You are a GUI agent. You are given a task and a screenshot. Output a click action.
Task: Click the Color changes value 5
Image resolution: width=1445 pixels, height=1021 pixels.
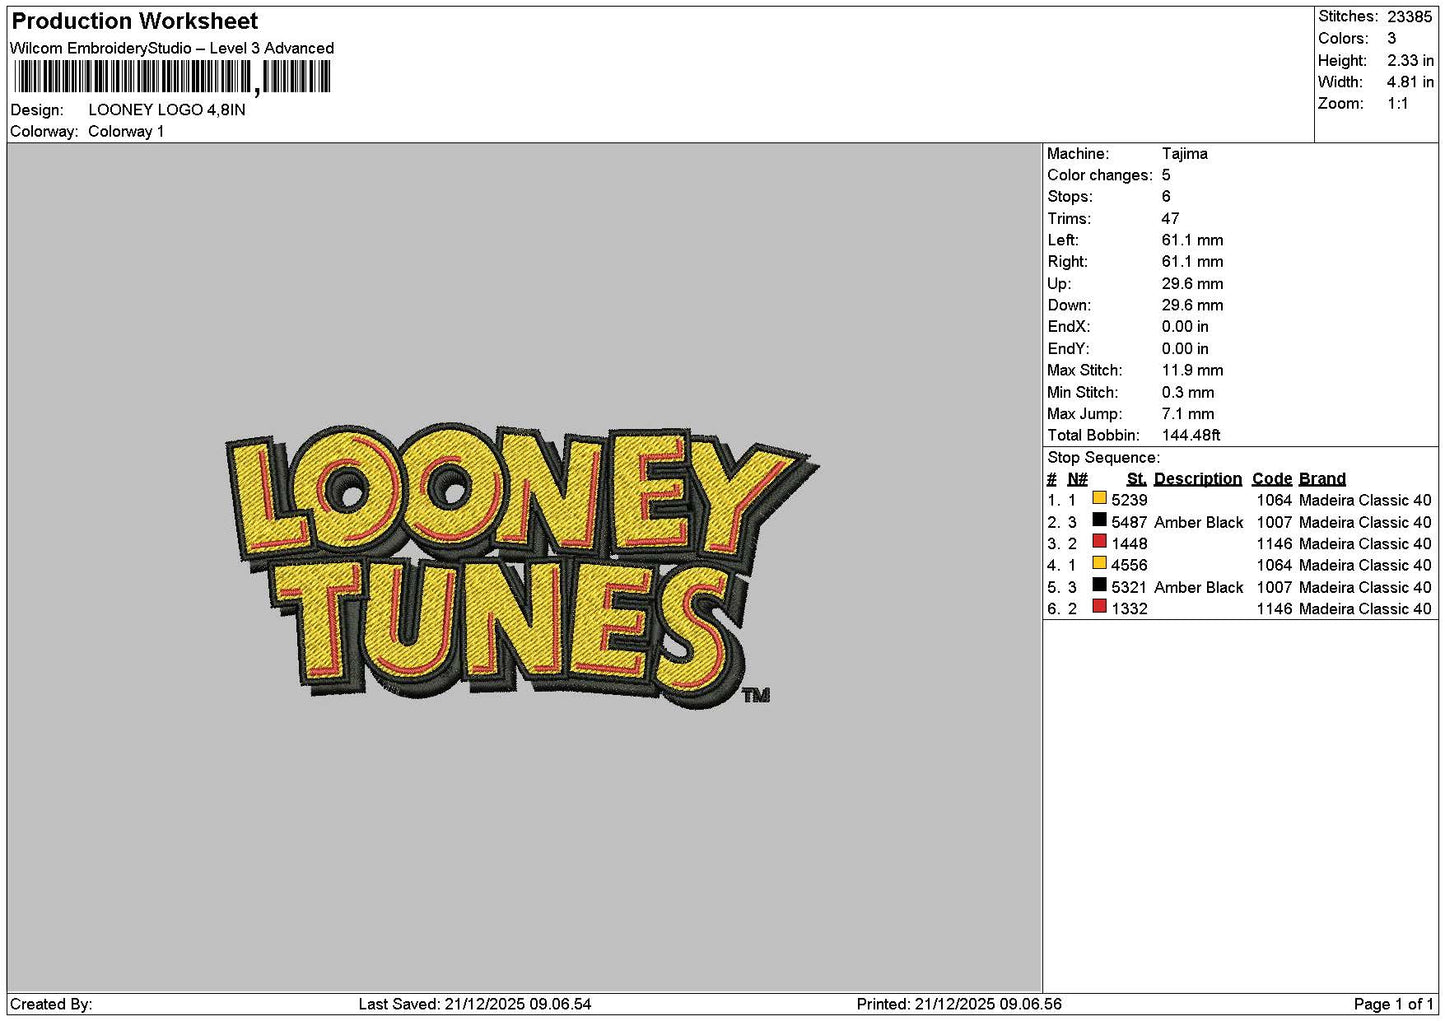click(1166, 175)
